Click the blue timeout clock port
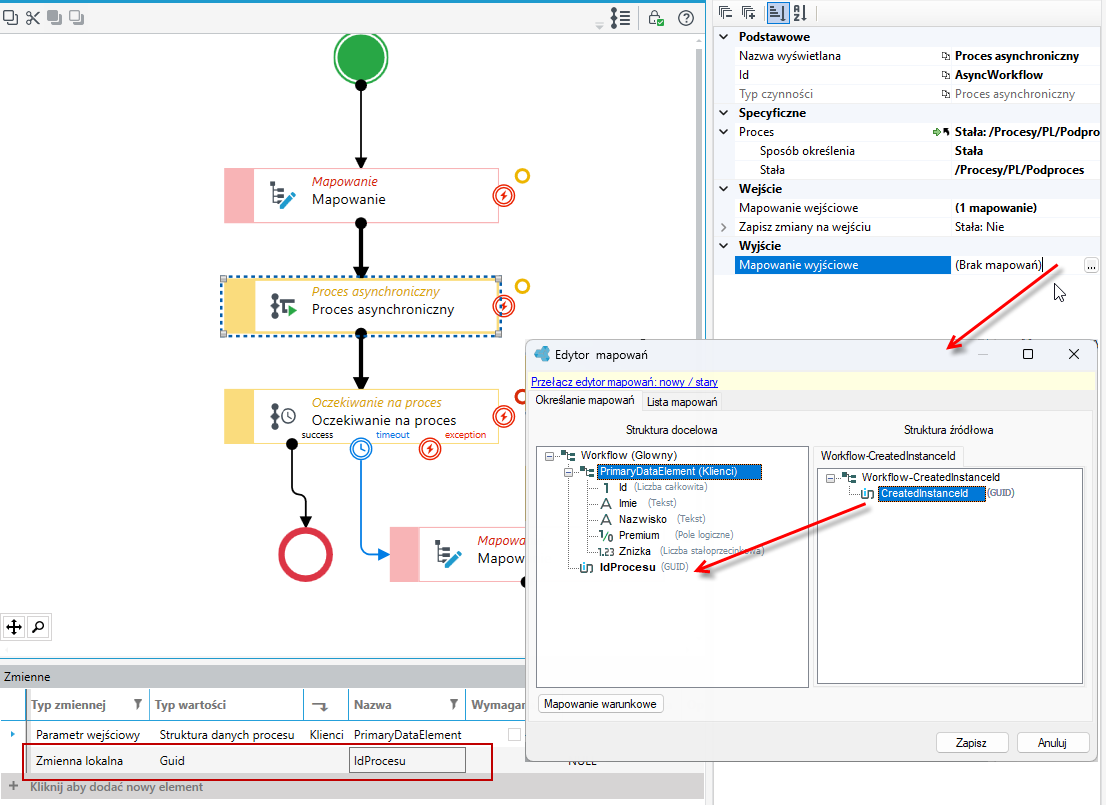 [360, 449]
